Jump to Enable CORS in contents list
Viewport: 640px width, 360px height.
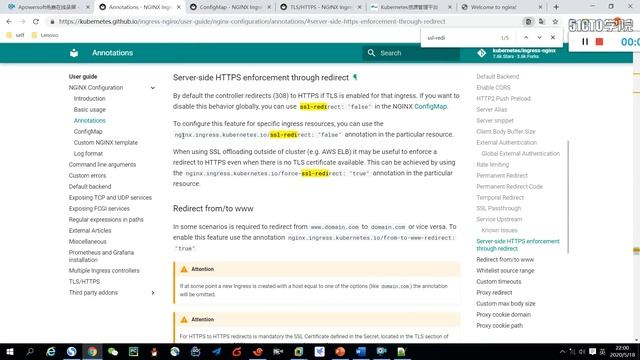click(493, 88)
